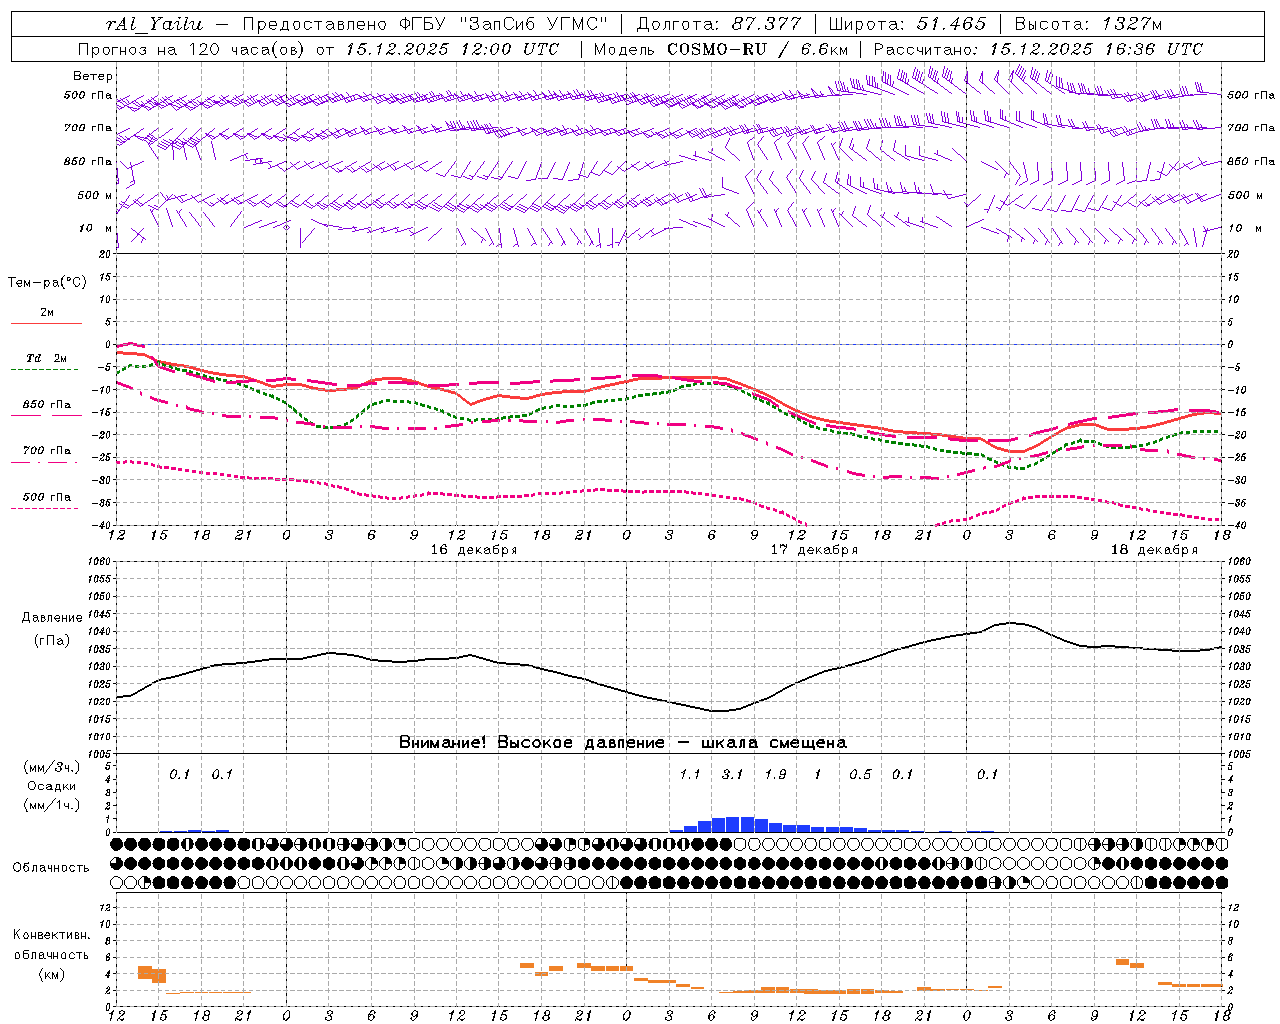Click pink dotted legend line under '500 гПа'
The width and height of the screenshot is (1280, 1024).
point(45,508)
